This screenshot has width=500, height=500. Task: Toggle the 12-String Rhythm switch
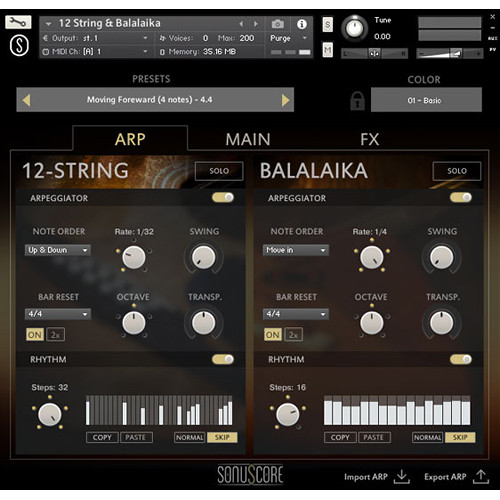223,359
